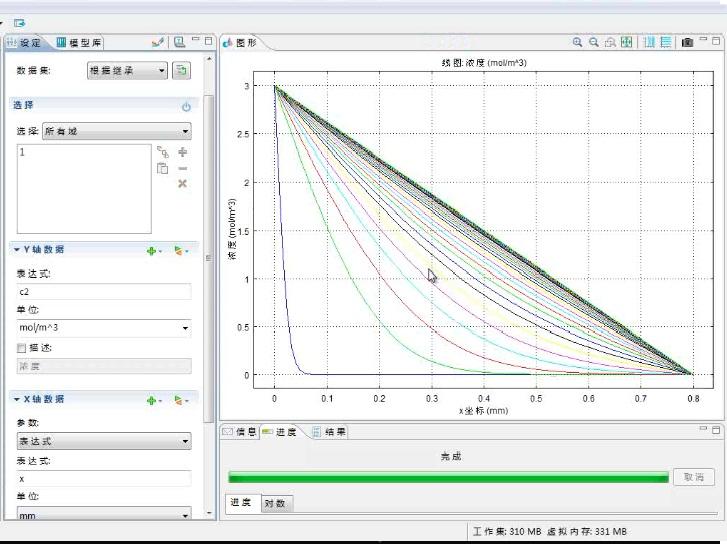The width and height of the screenshot is (727, 544).
Task: Toggle y-axis log scale icon
Action: tap(666, 42)
